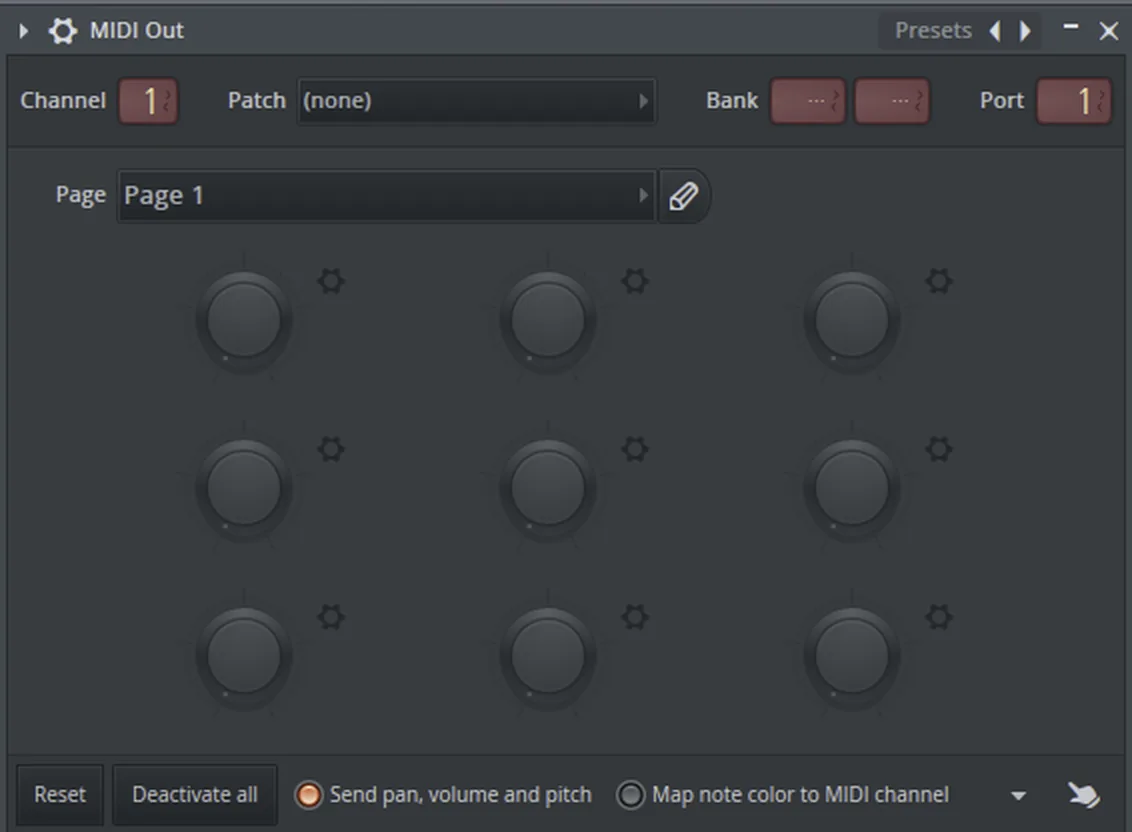Click the Channel number field
This screenshot has height=832, width=1132.
pos(148,101)
